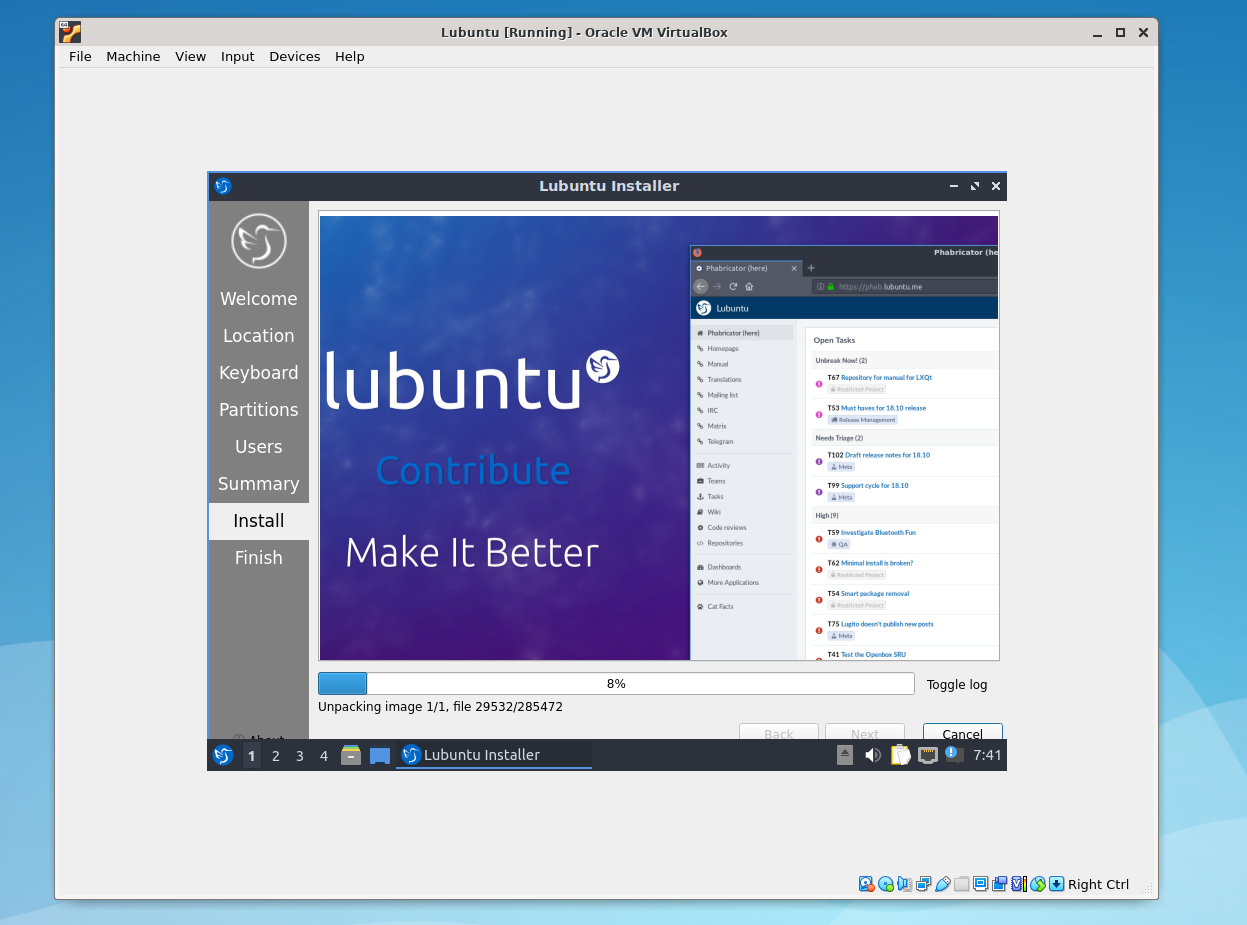The image size is (1247, 925).
Task: Open the VirtualBox audio status indicator
Action: point(905,884)
